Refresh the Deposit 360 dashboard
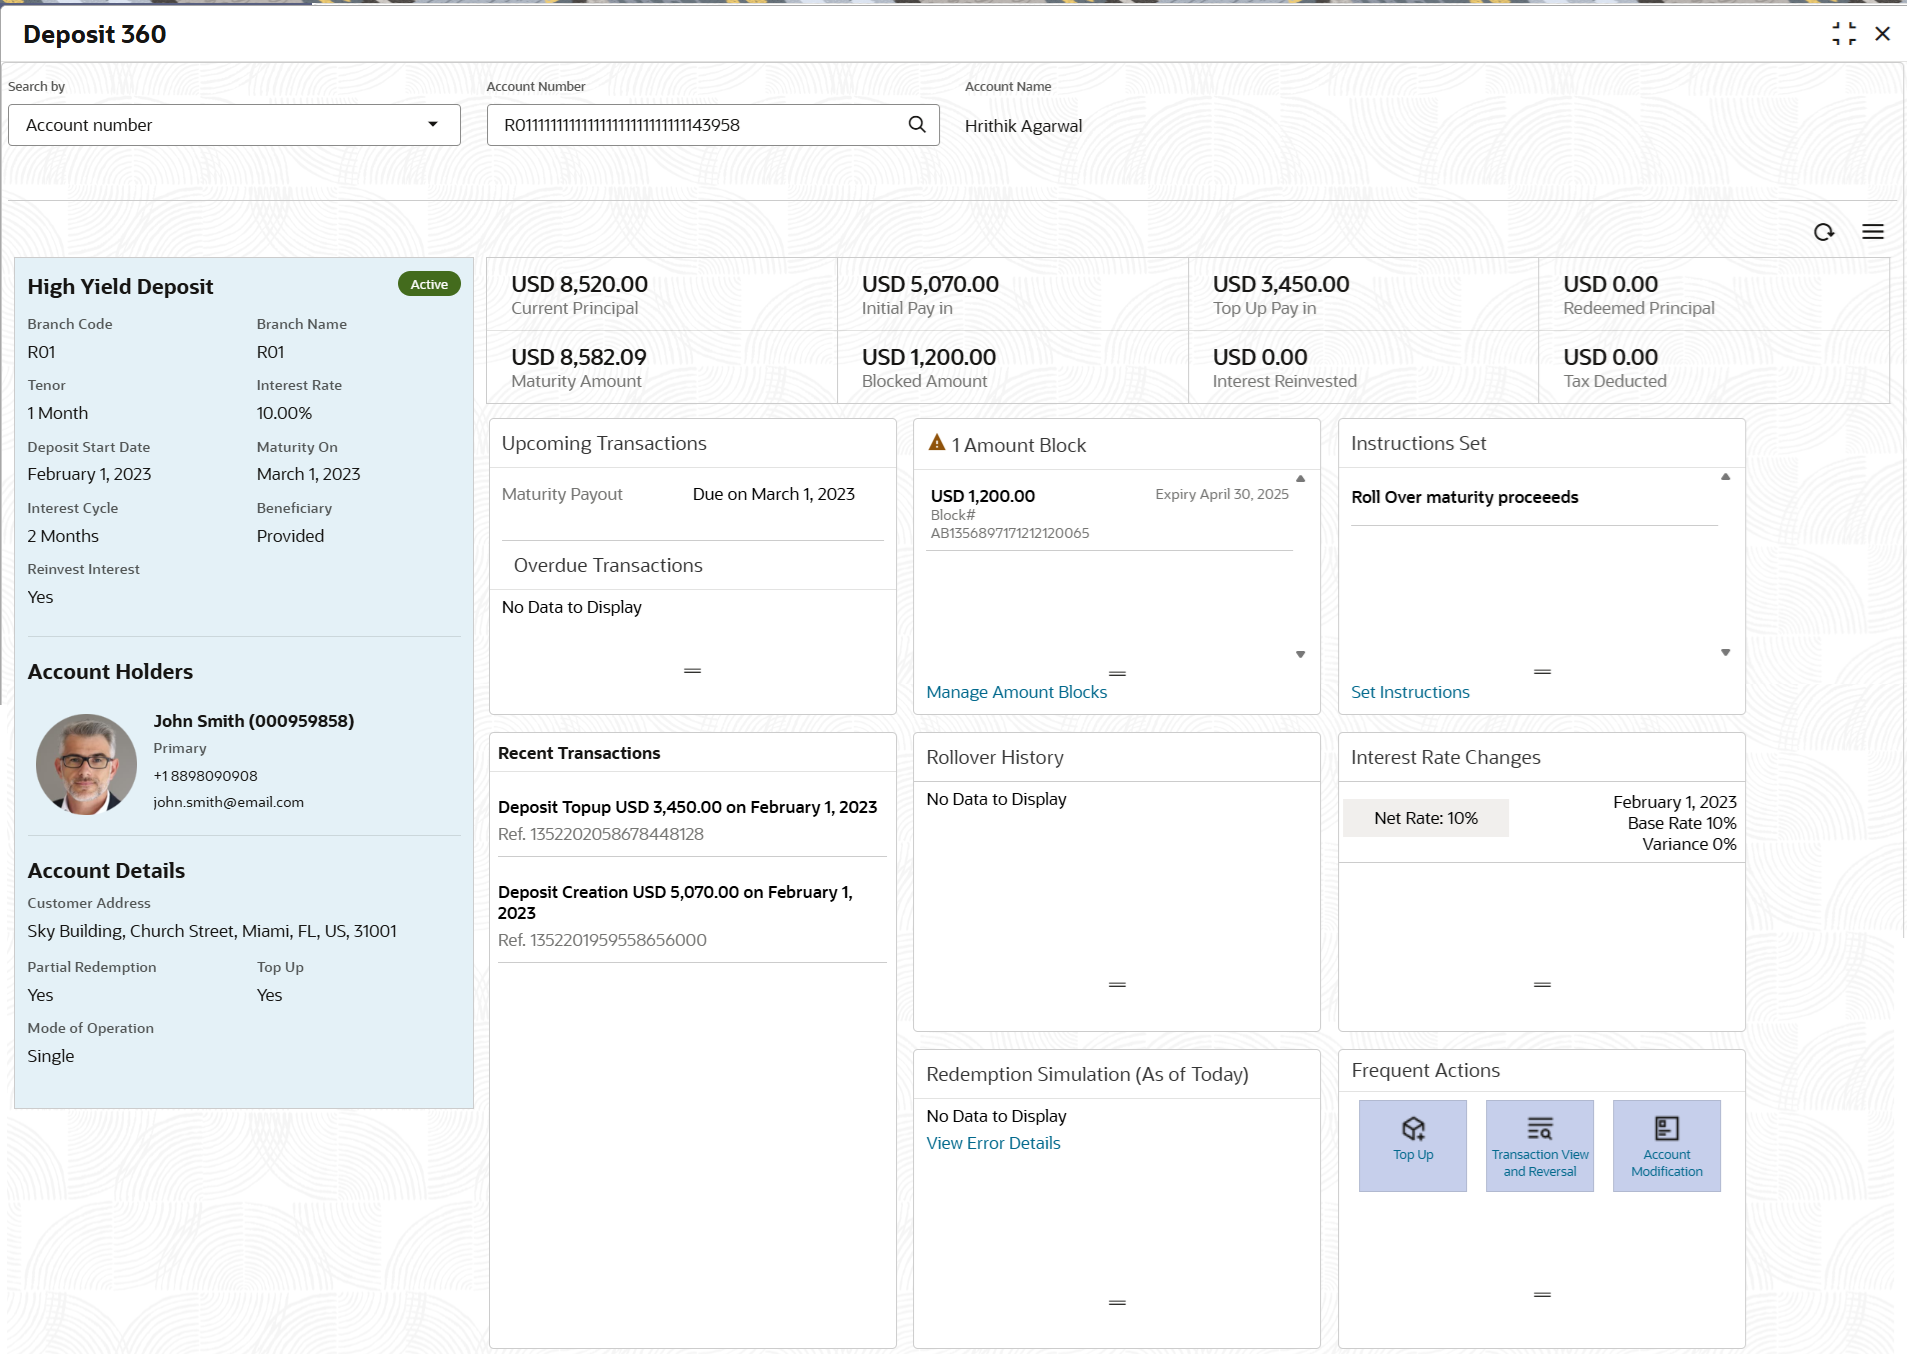1907x1354 pixels. pos(1824,232)
